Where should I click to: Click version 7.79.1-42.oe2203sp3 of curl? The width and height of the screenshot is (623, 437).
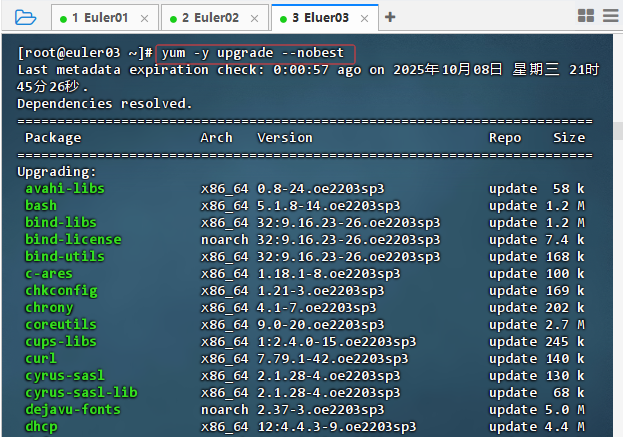[333, 359]
